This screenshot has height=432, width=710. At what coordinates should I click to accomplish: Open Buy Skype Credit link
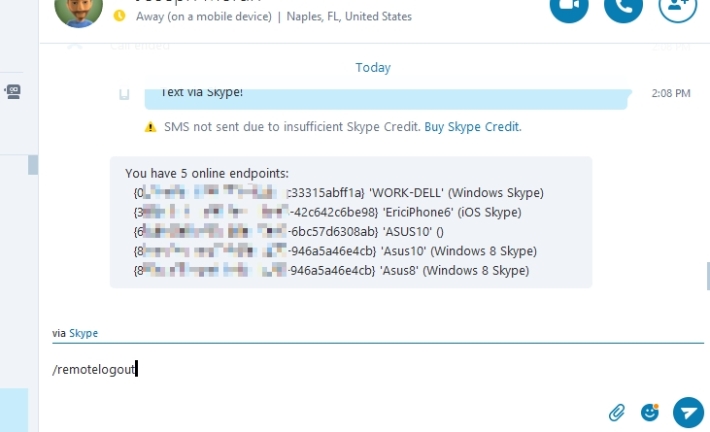click(x=472, y=127)
